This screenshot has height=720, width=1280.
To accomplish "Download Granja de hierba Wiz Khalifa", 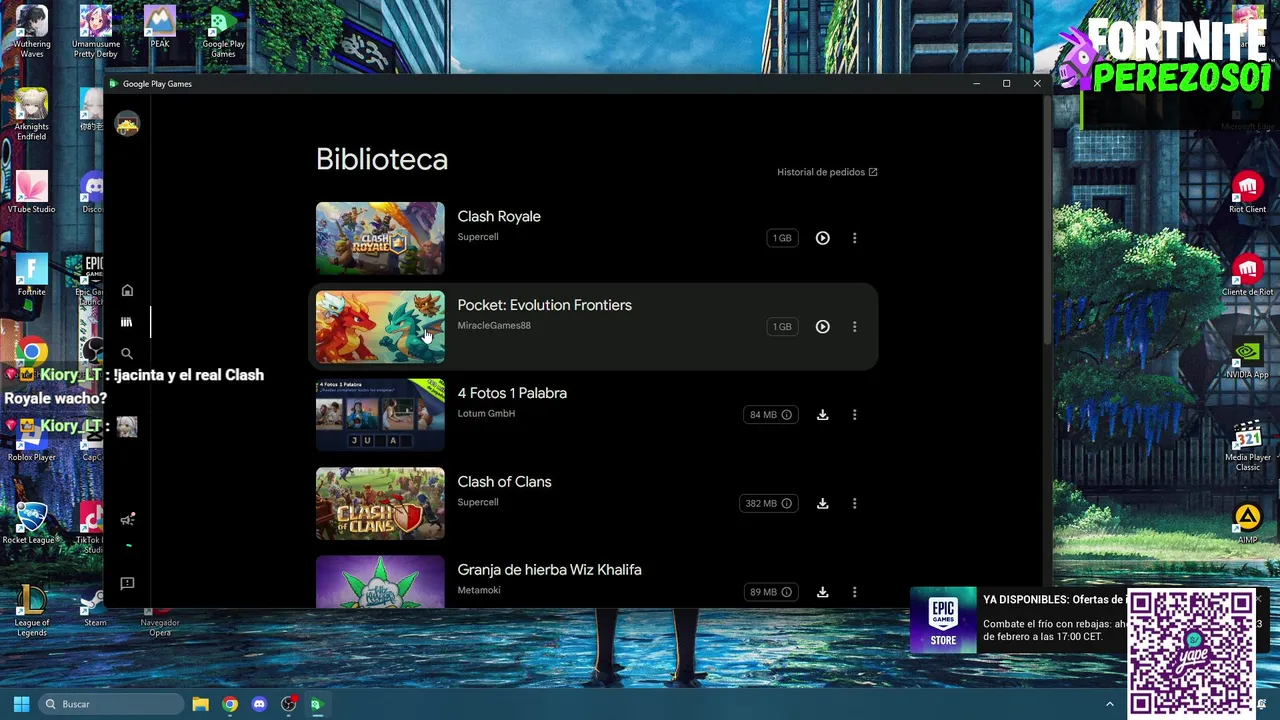I will tap(822, 592).
